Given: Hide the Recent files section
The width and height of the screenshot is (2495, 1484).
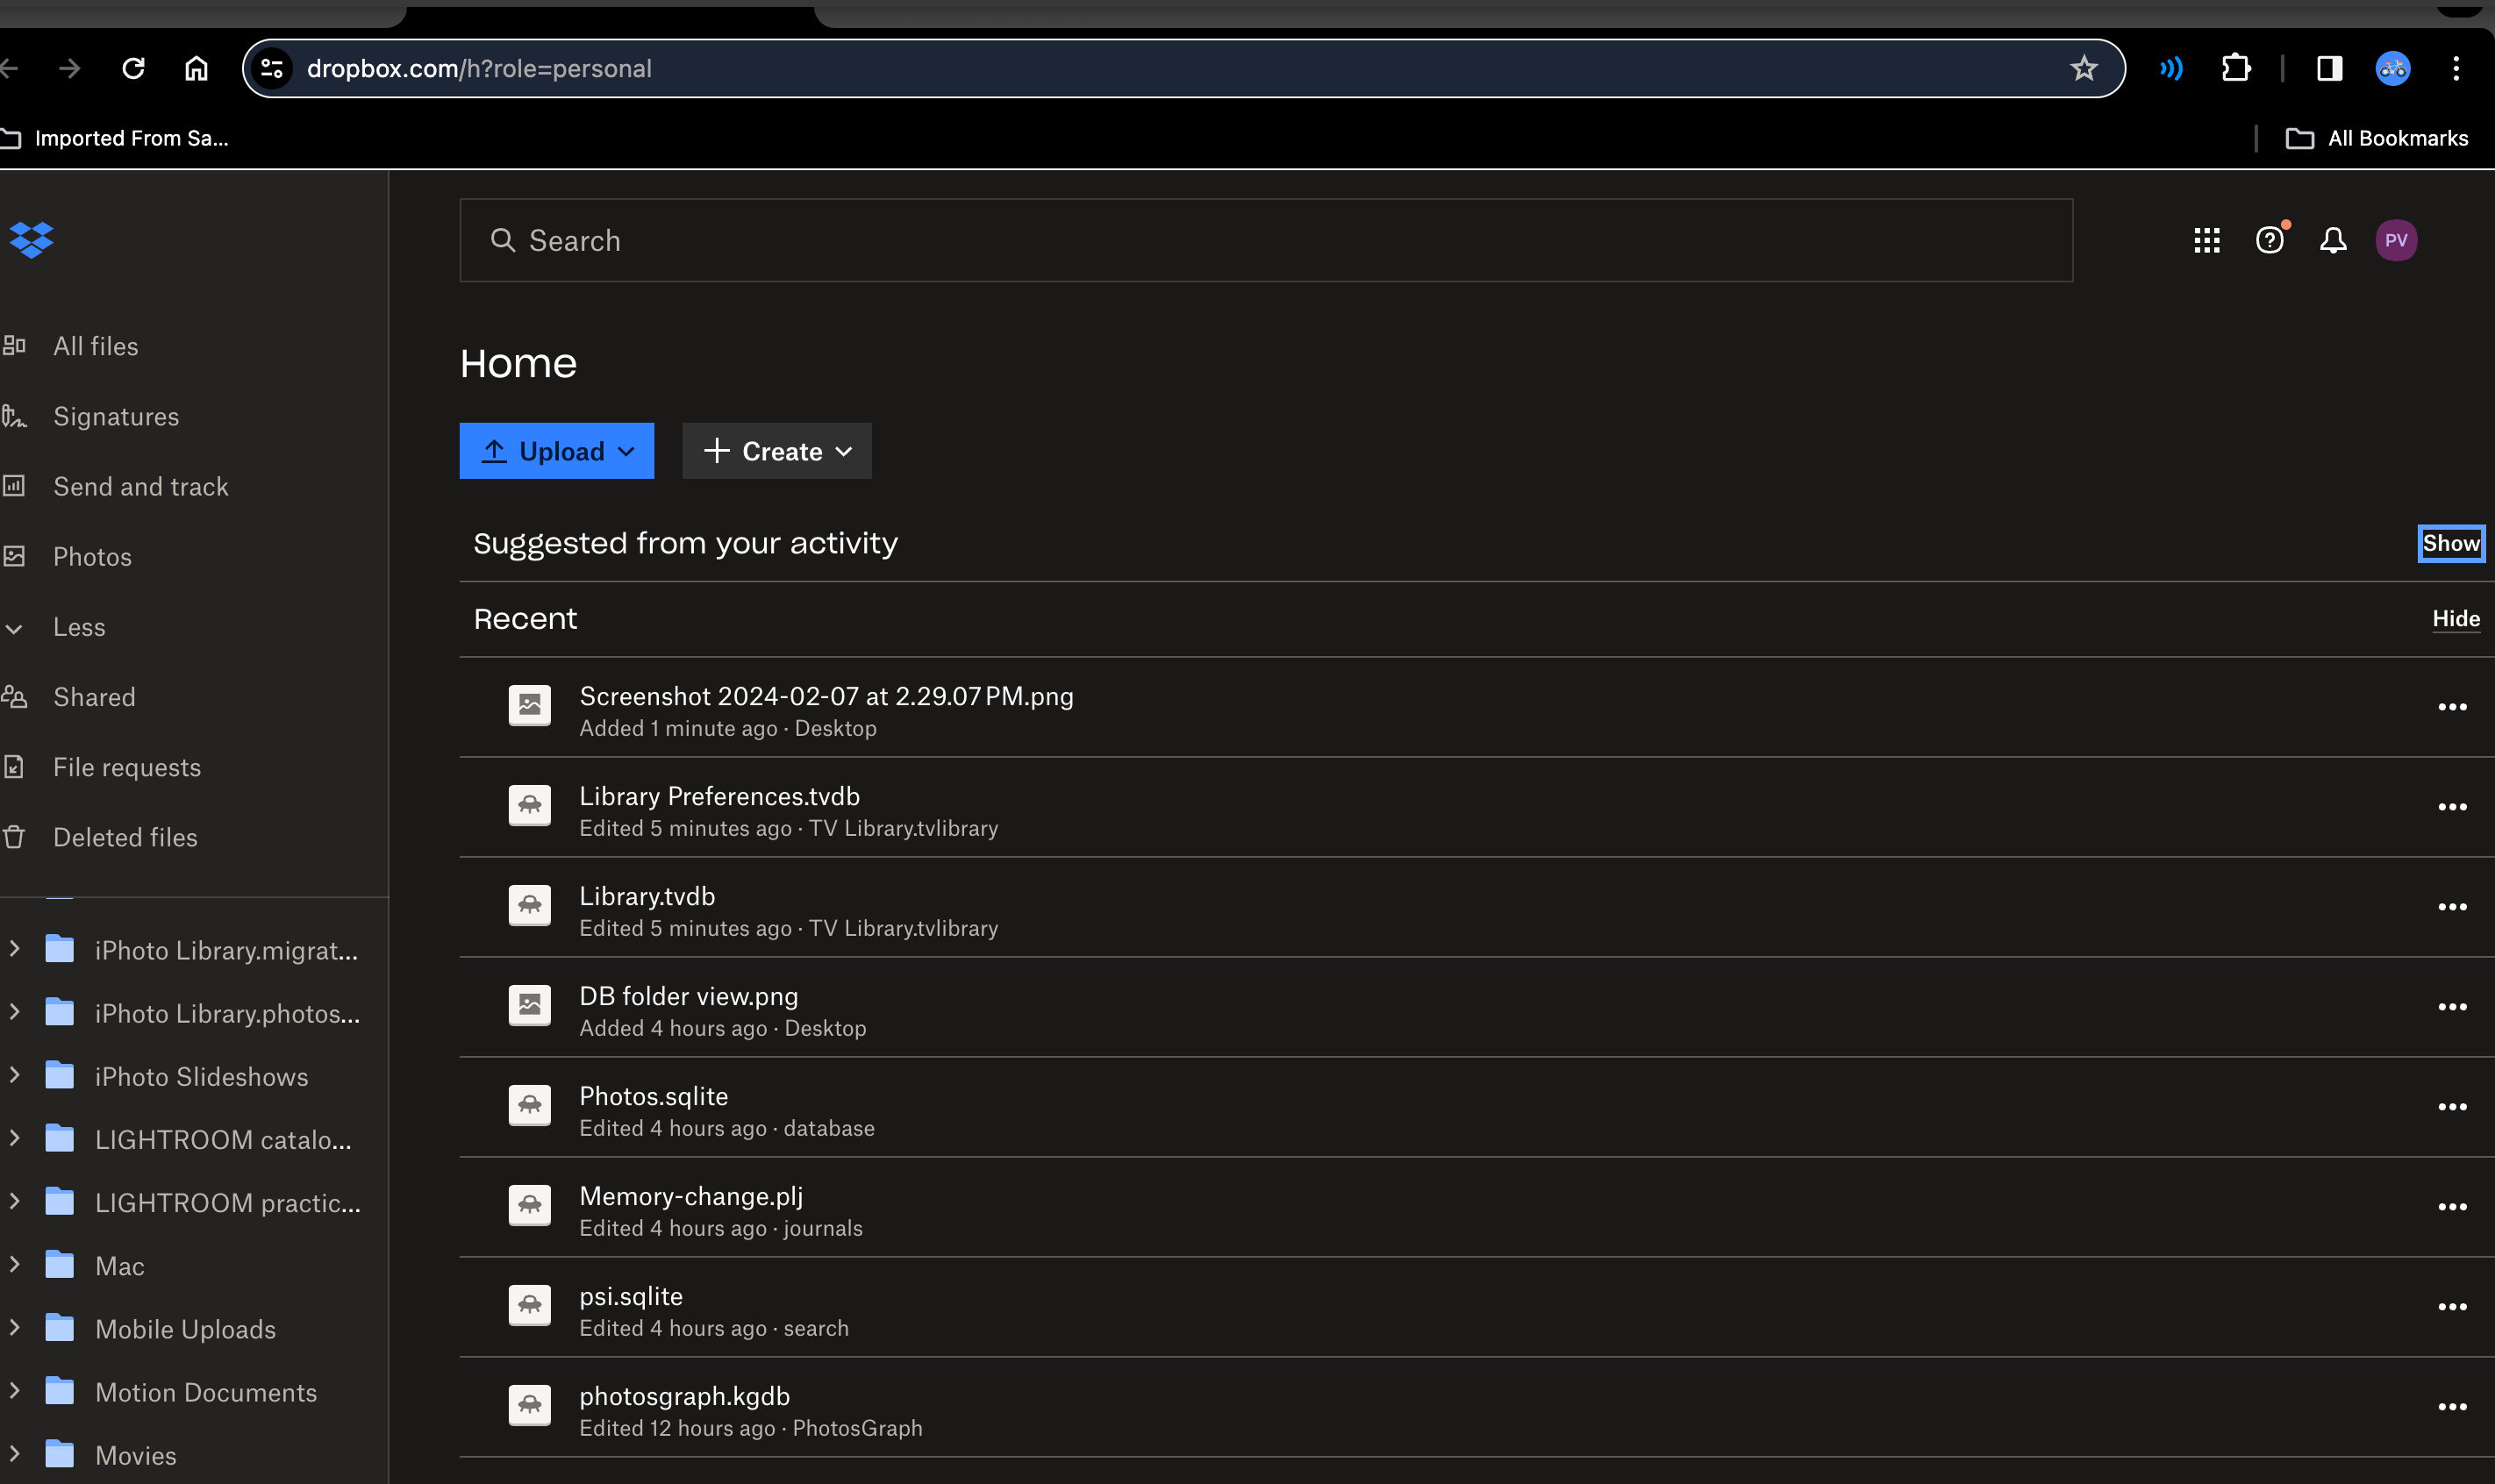Looking at the screenshot, I should tap(2456, 618).
